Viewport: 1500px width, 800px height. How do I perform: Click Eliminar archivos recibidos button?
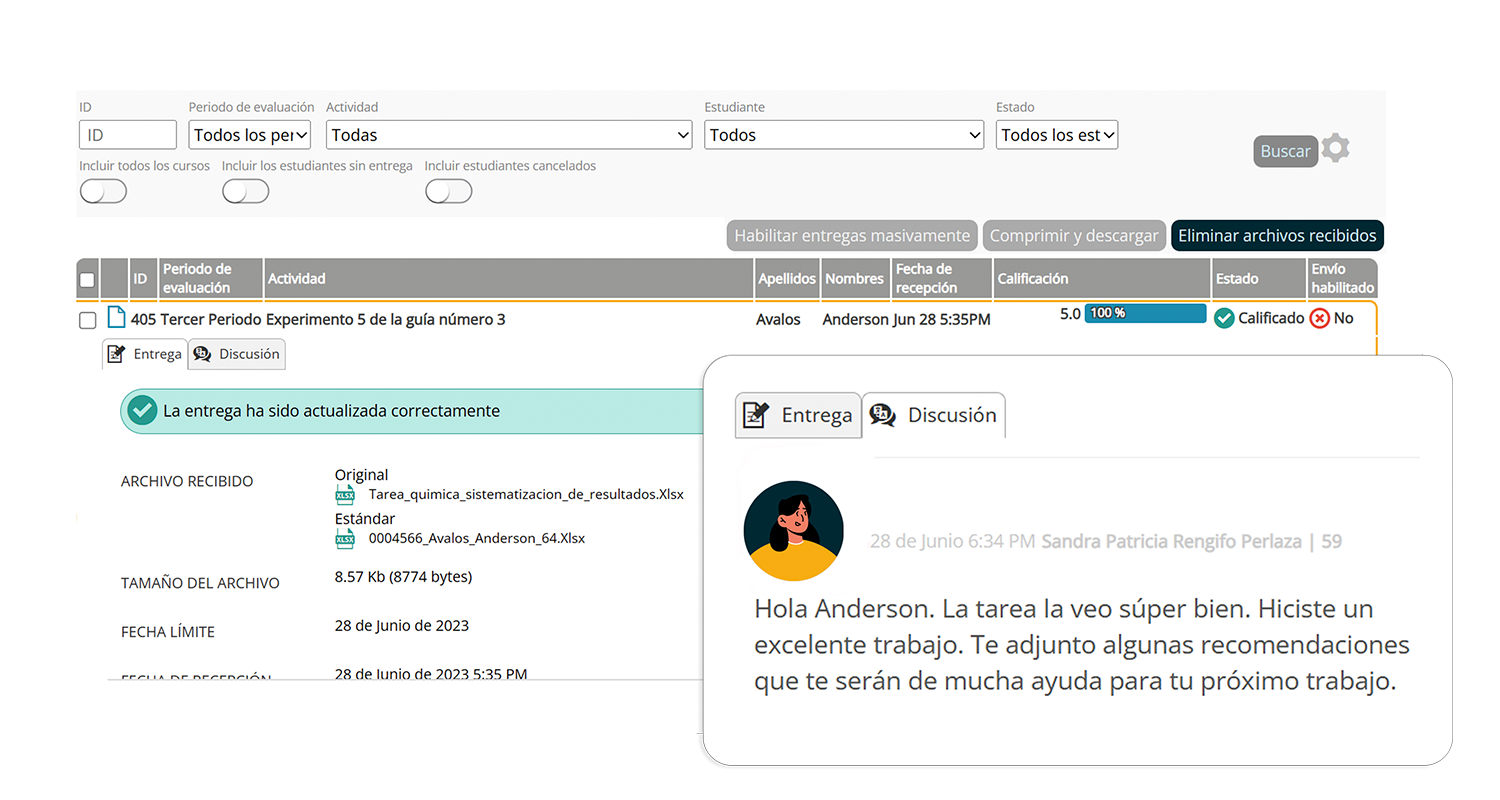(x=1277, y=236)
